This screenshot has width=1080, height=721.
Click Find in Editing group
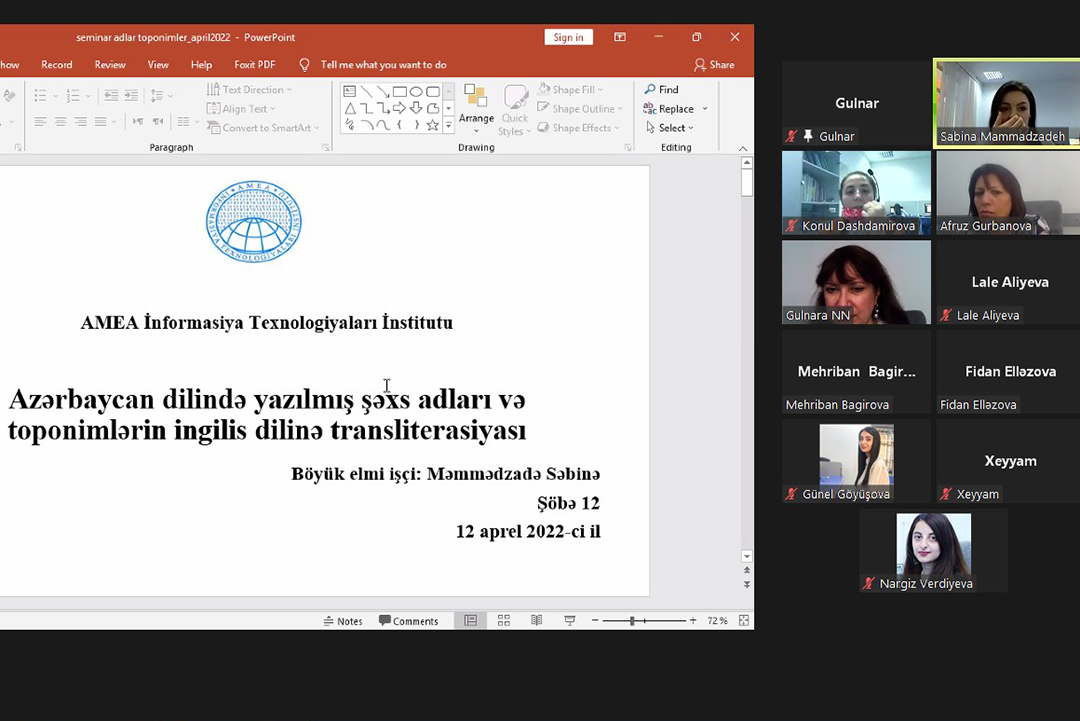click(x=662, y=90)
